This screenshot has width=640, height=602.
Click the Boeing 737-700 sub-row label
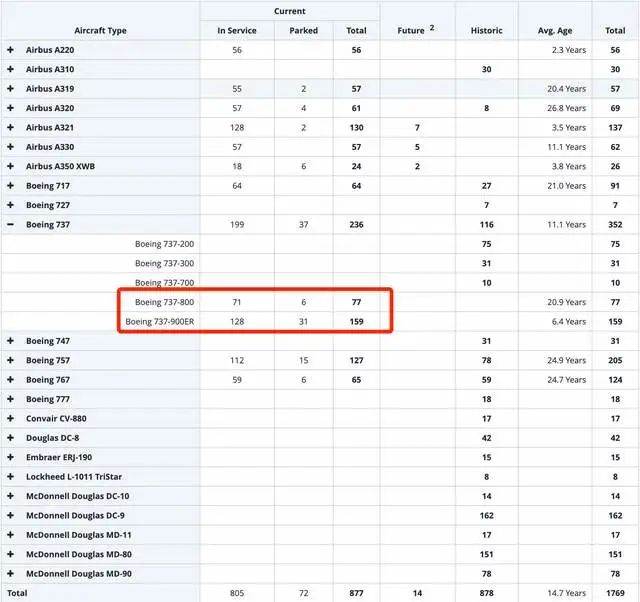pyautogui.click(x=164, y=283)
